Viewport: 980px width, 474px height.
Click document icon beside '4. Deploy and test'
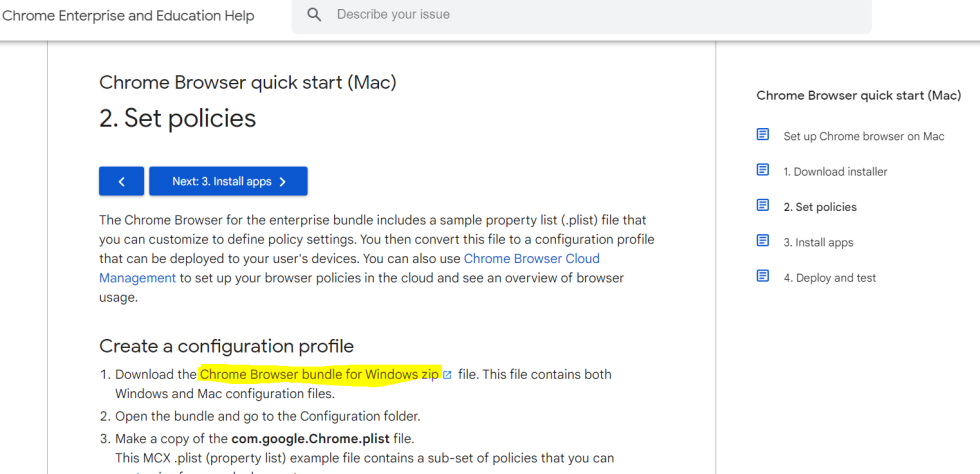point(762,276)
